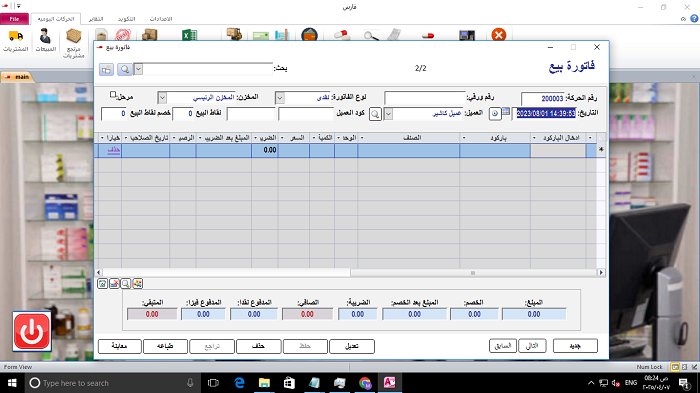The height and width of the screenshot is (393, 700).
Task: Click the brown wallet ribbon icon
Action: [309, 34]
